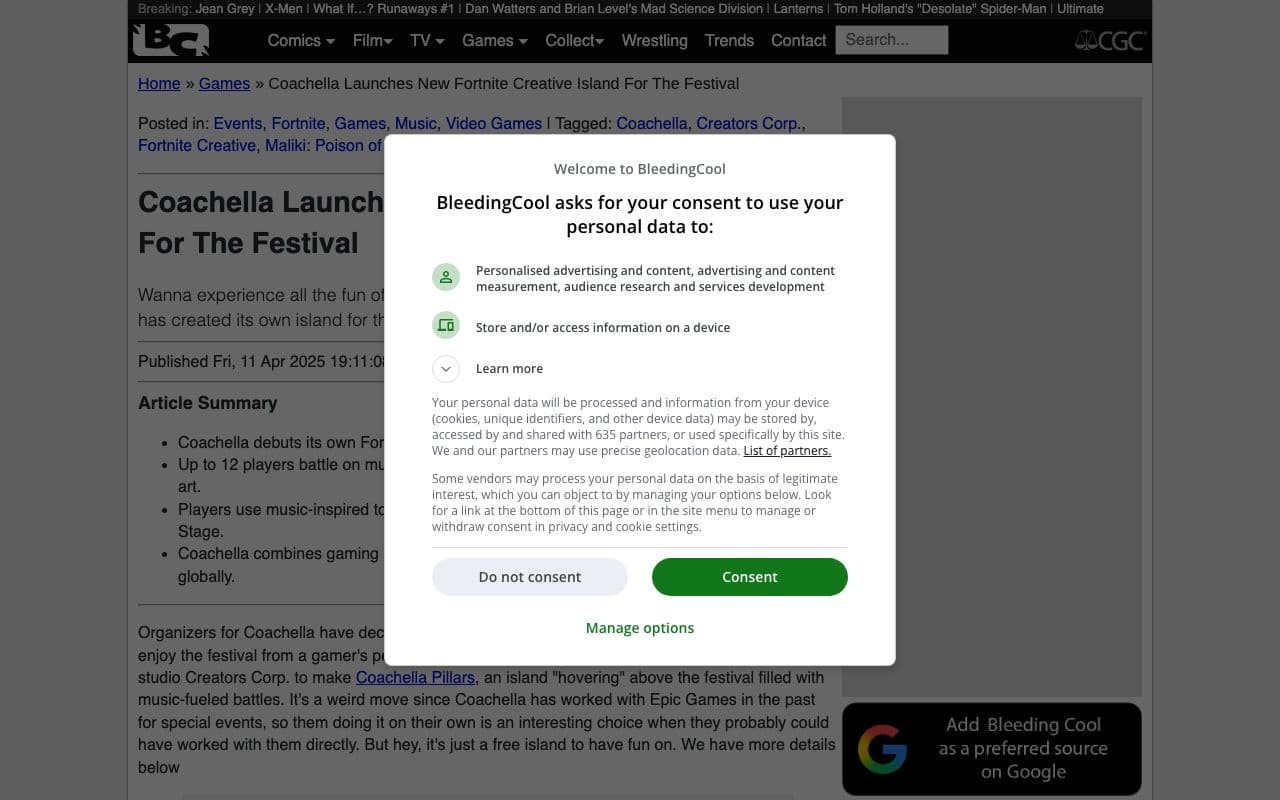Click the Do not consent button
The image size is (1280, 800).
pos(530,577)
